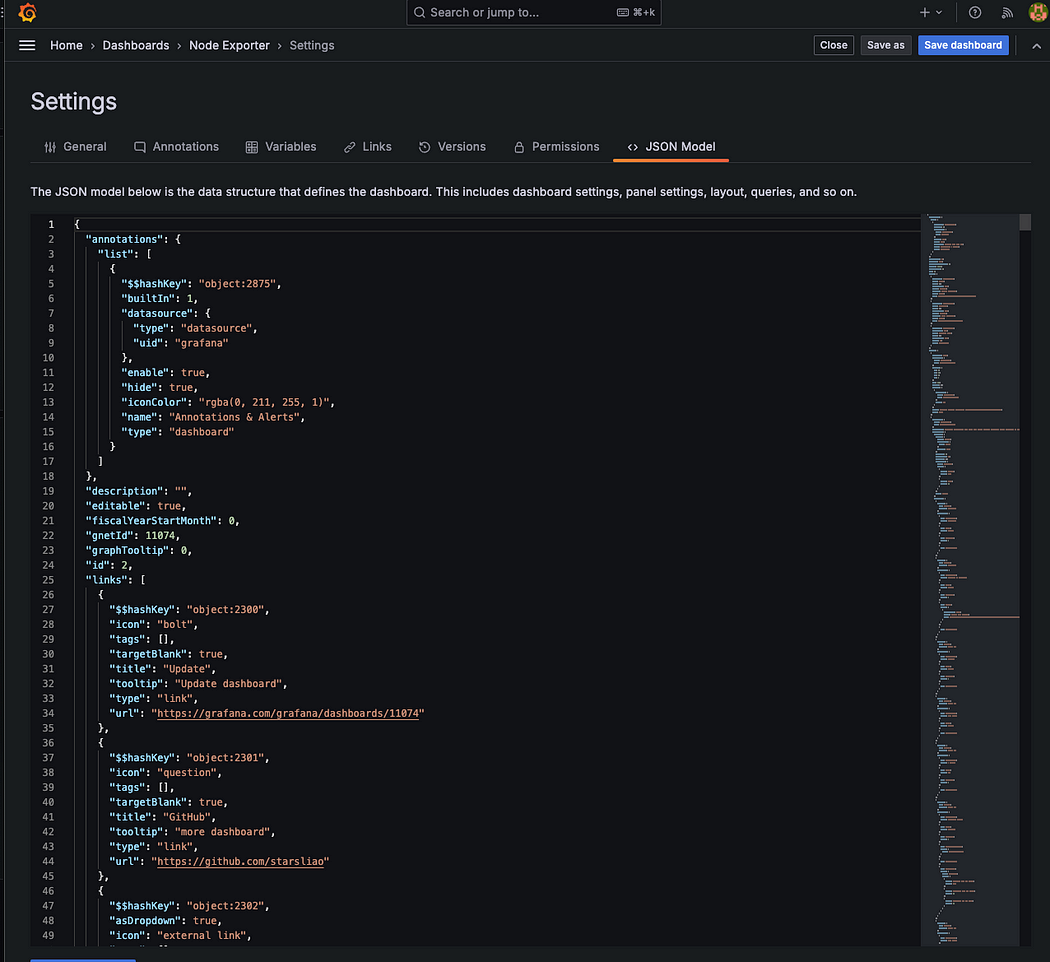This screenshot has width=1050, height=962.
Task: Open the dropdown arrow next to plus
Action: 939,13
